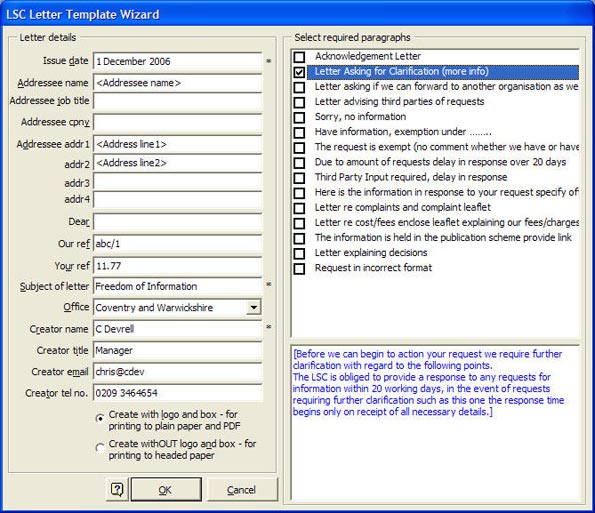Screen dimensions: 595x513
Task: Open the Office dropdown arrow
Action: tap(253, 307)
